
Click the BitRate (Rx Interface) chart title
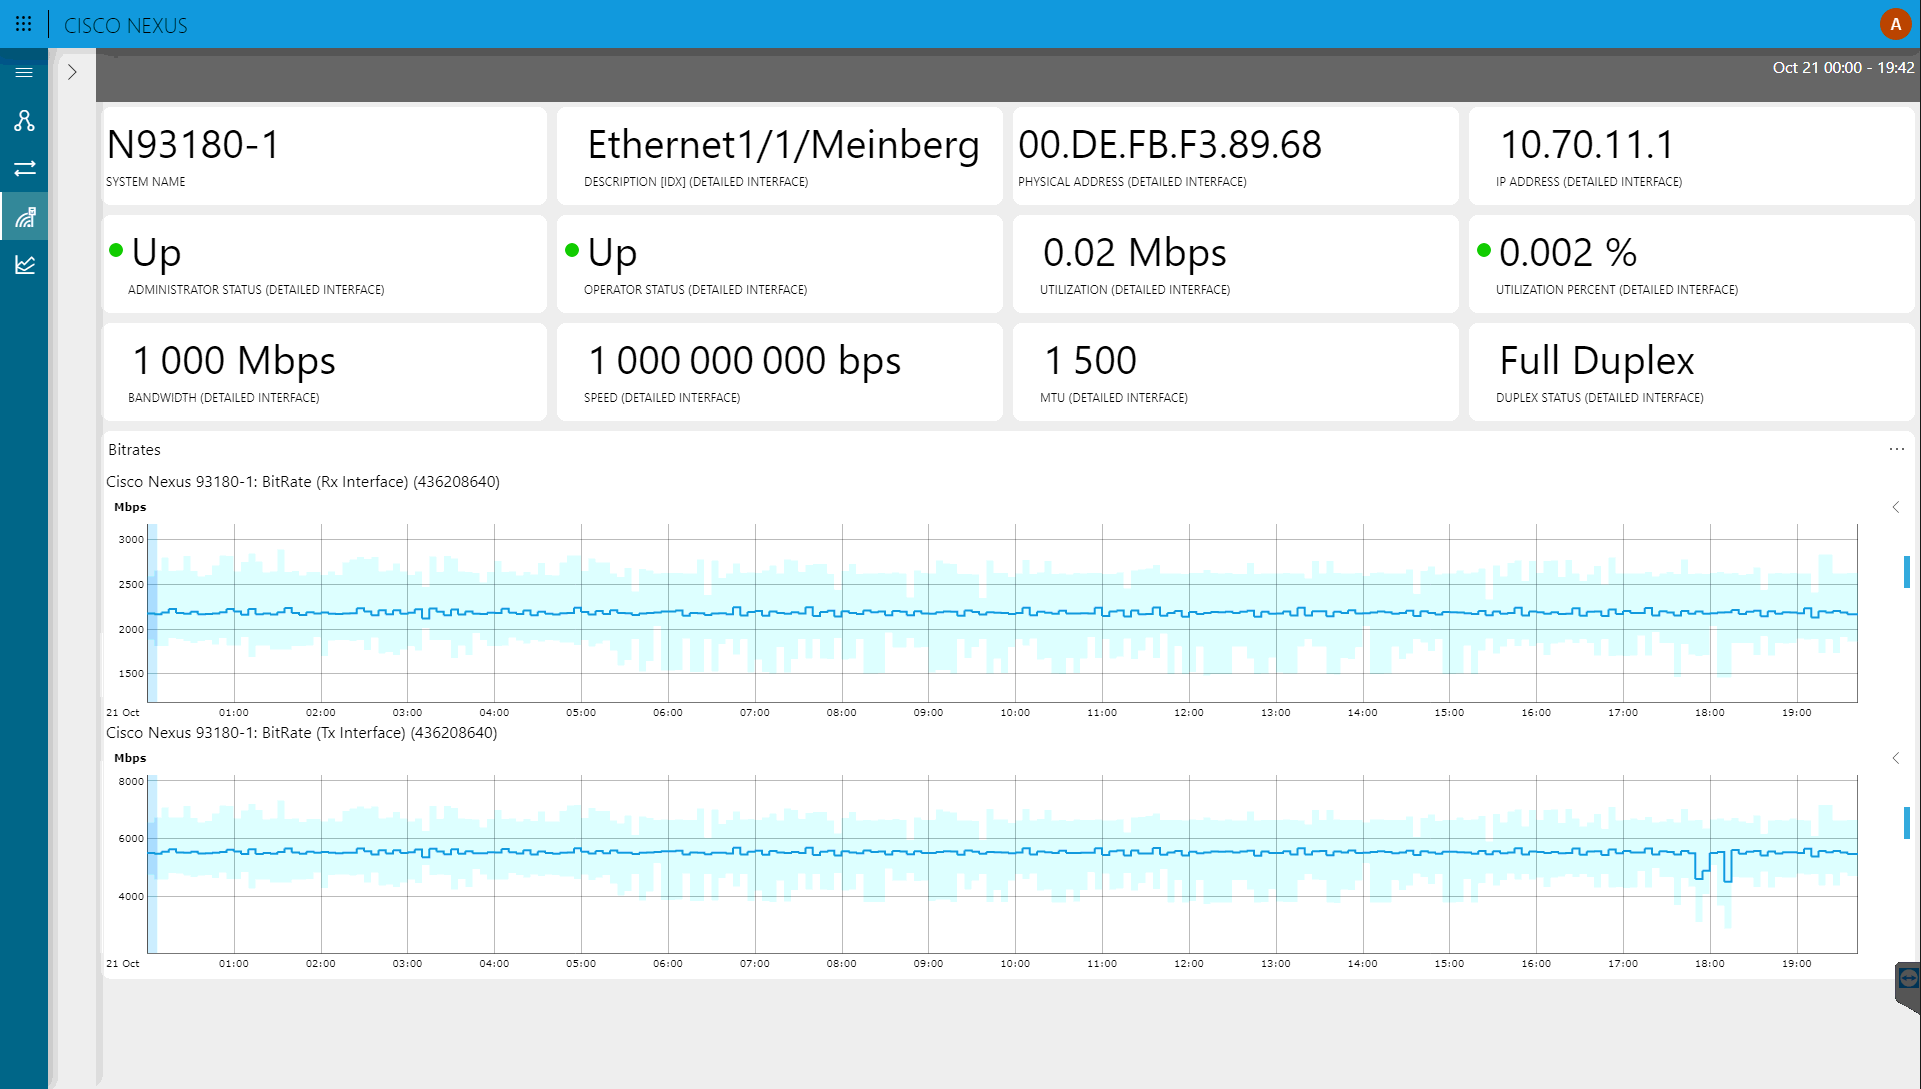(303, 482)
